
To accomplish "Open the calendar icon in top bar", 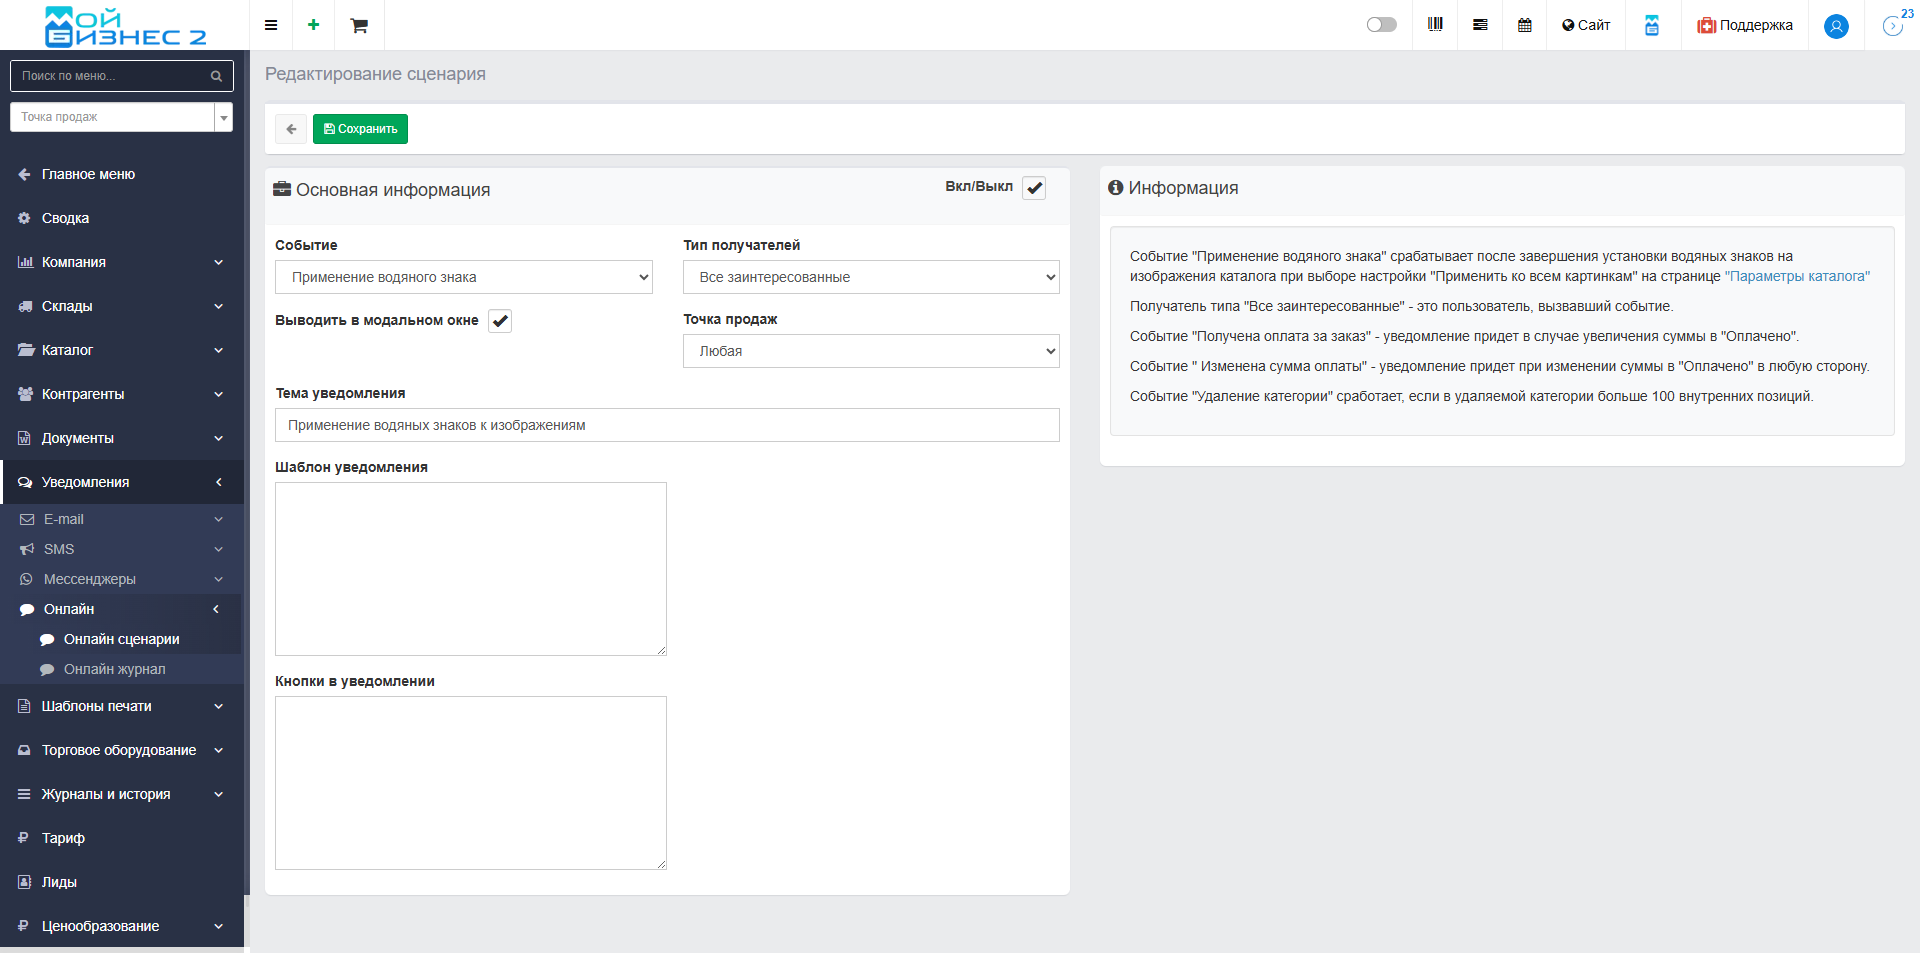I will (x=1524, y=25).
